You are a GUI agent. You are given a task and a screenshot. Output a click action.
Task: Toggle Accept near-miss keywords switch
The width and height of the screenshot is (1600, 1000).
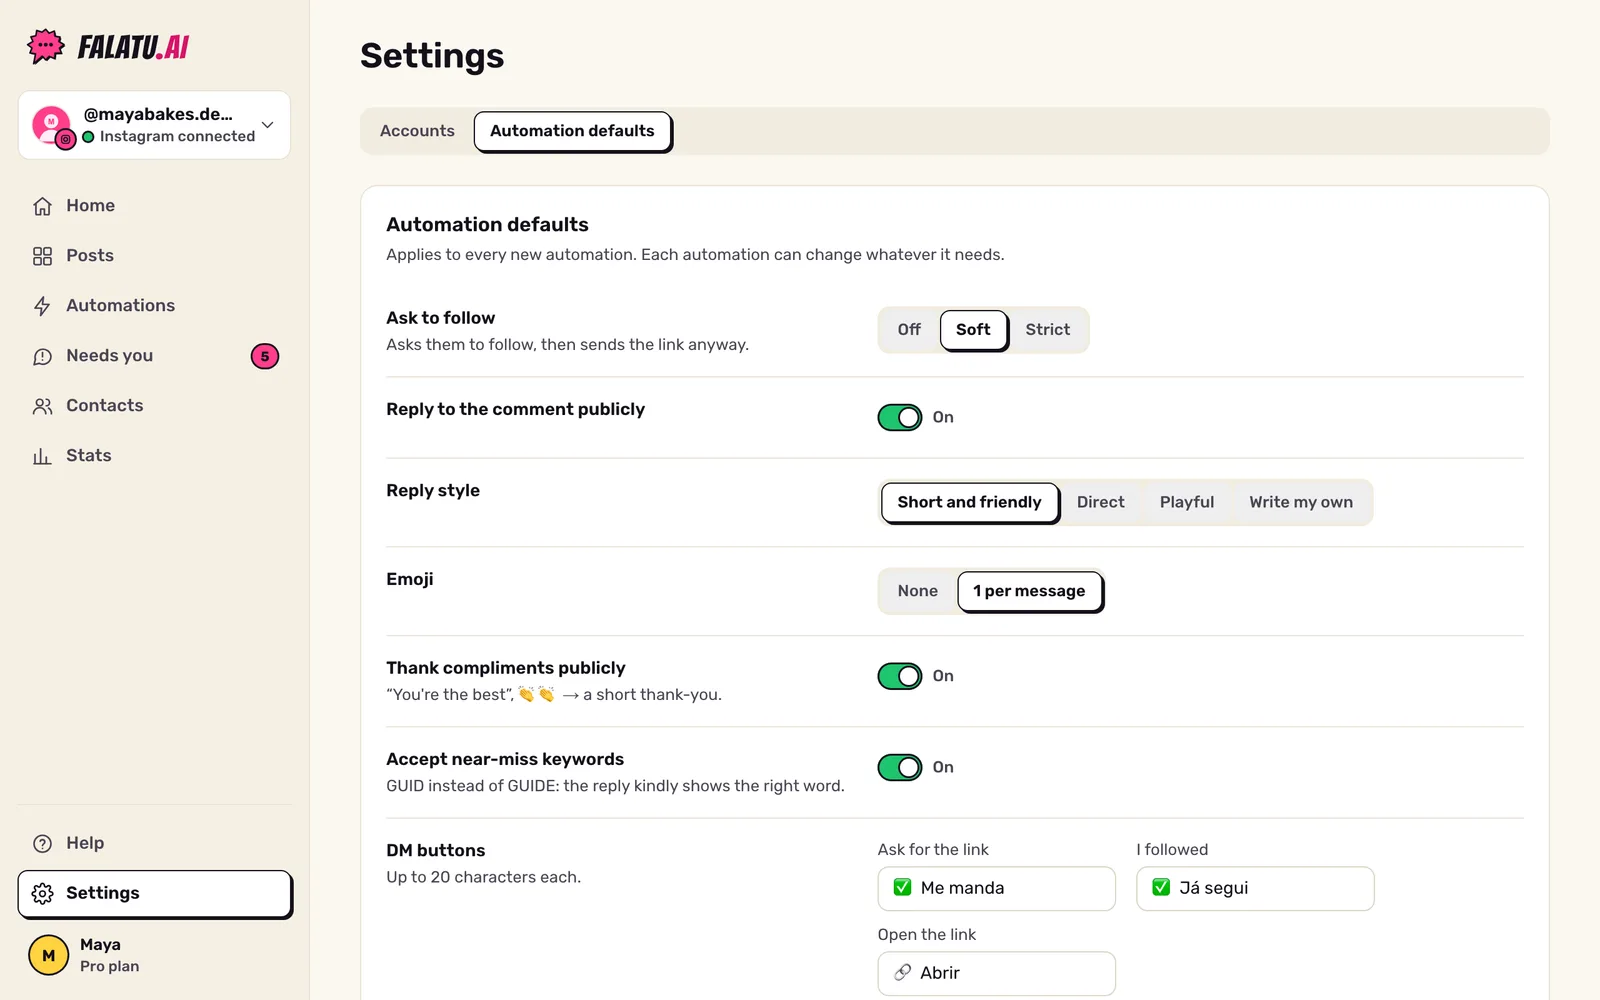click(900, 767)
